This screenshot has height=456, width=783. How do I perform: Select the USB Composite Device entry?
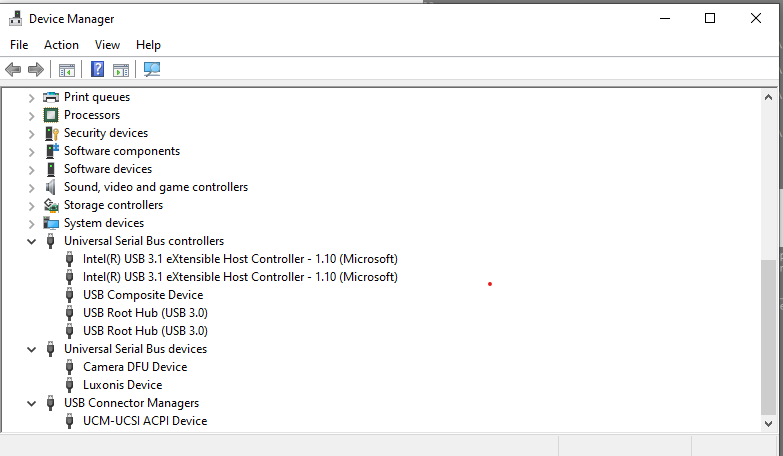point(142,295)
